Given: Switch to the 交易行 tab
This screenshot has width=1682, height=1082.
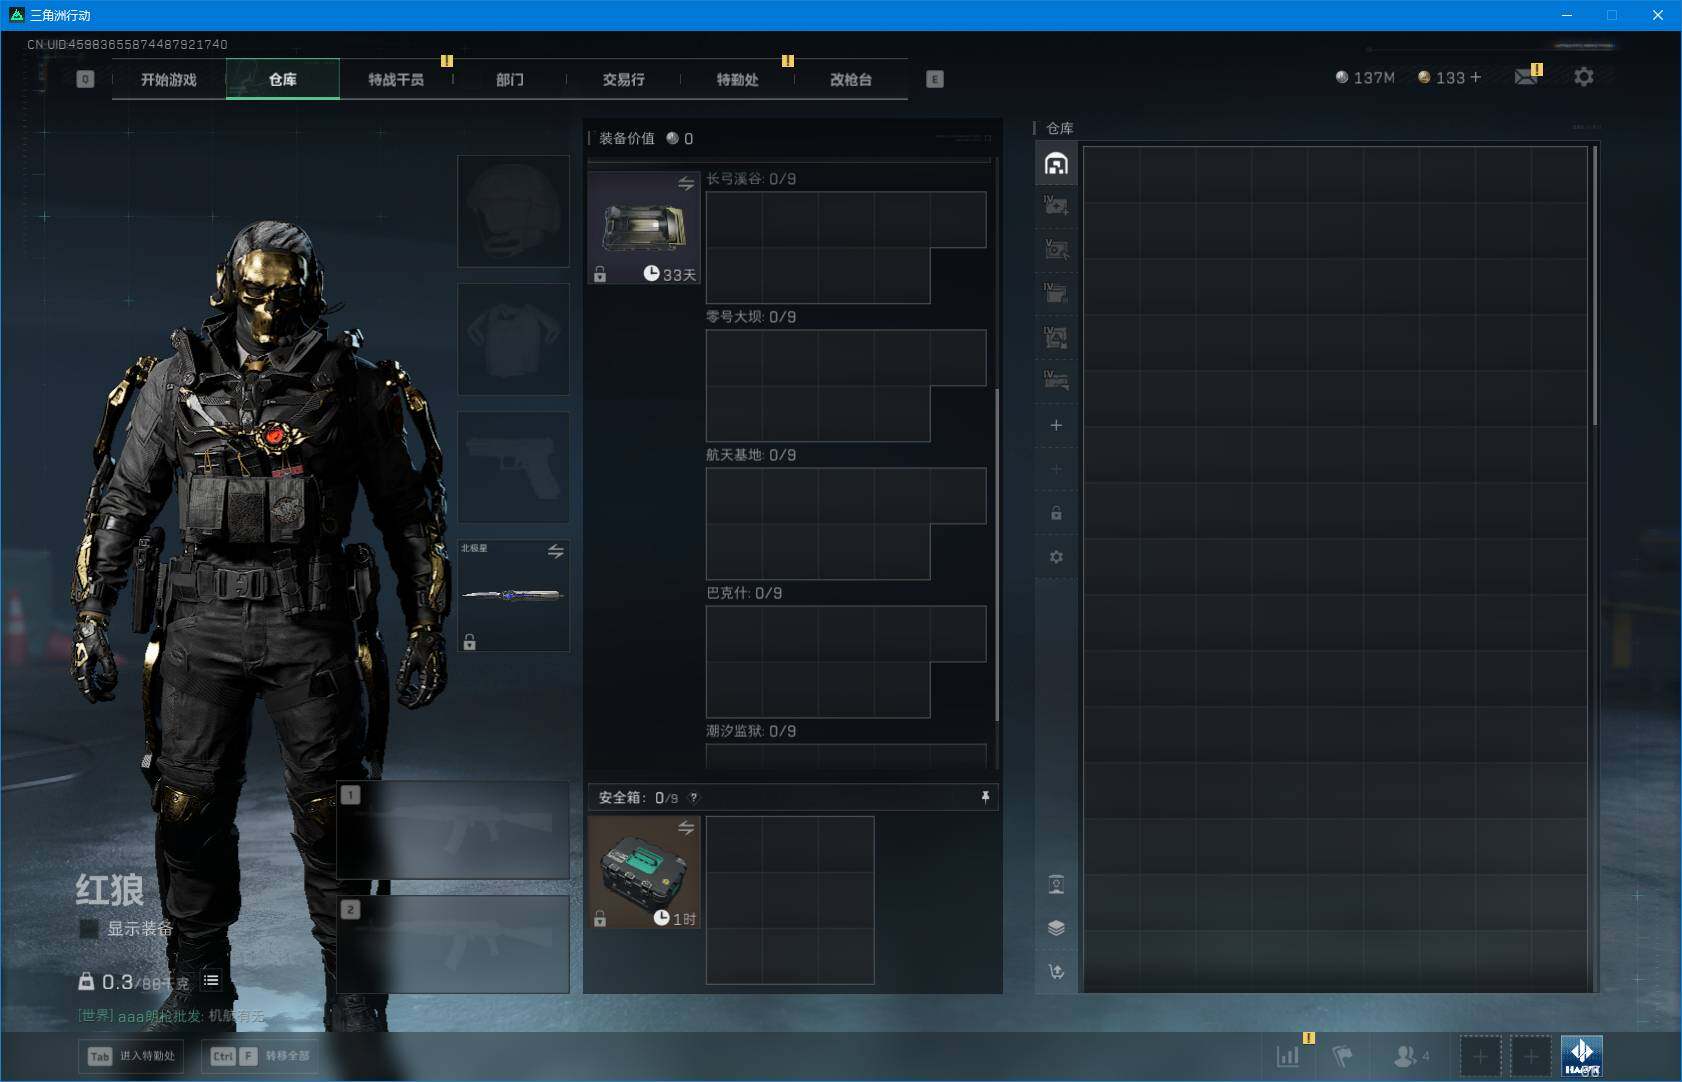Looking at the screenshot, I should [x=623, y=79].
